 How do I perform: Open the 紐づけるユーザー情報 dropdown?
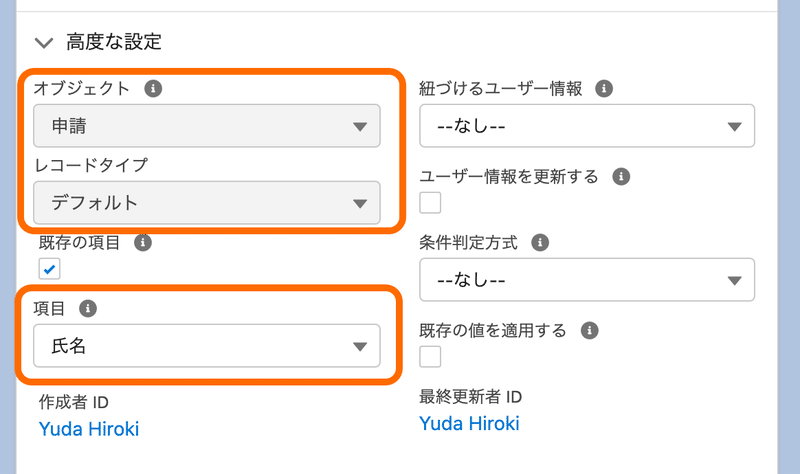587,126
